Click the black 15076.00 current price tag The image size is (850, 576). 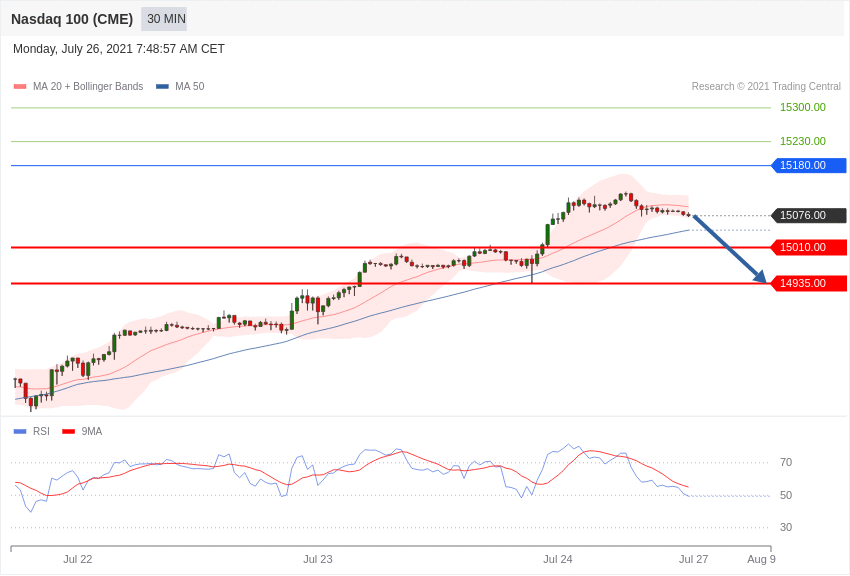pos(808,215)
